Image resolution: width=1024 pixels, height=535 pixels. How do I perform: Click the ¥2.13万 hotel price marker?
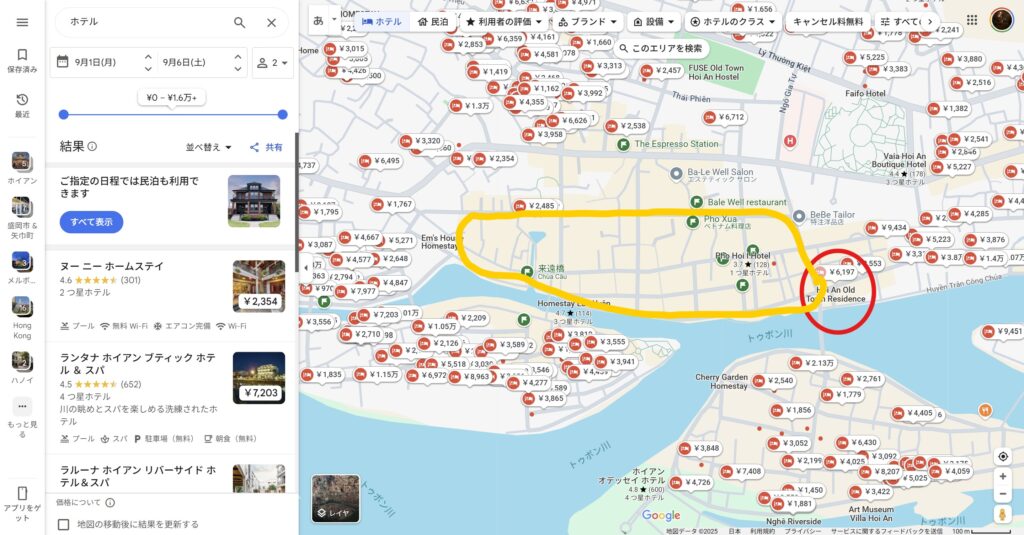(812, 363)
